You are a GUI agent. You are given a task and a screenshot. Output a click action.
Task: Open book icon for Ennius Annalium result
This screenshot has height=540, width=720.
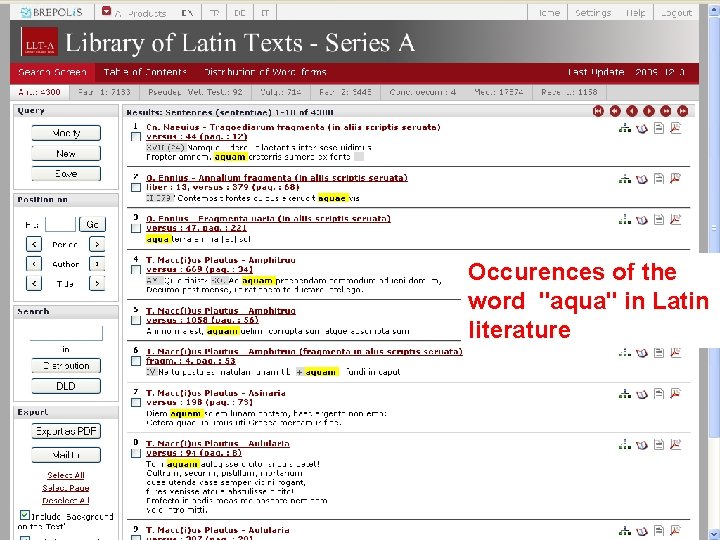tap(642, 179)
